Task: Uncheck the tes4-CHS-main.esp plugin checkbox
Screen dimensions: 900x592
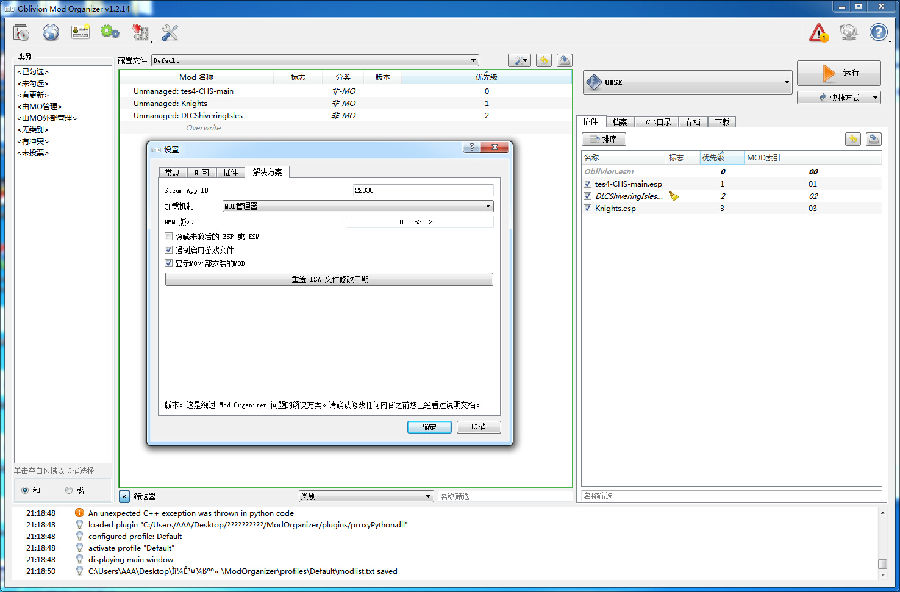Action: coord(588,184)
